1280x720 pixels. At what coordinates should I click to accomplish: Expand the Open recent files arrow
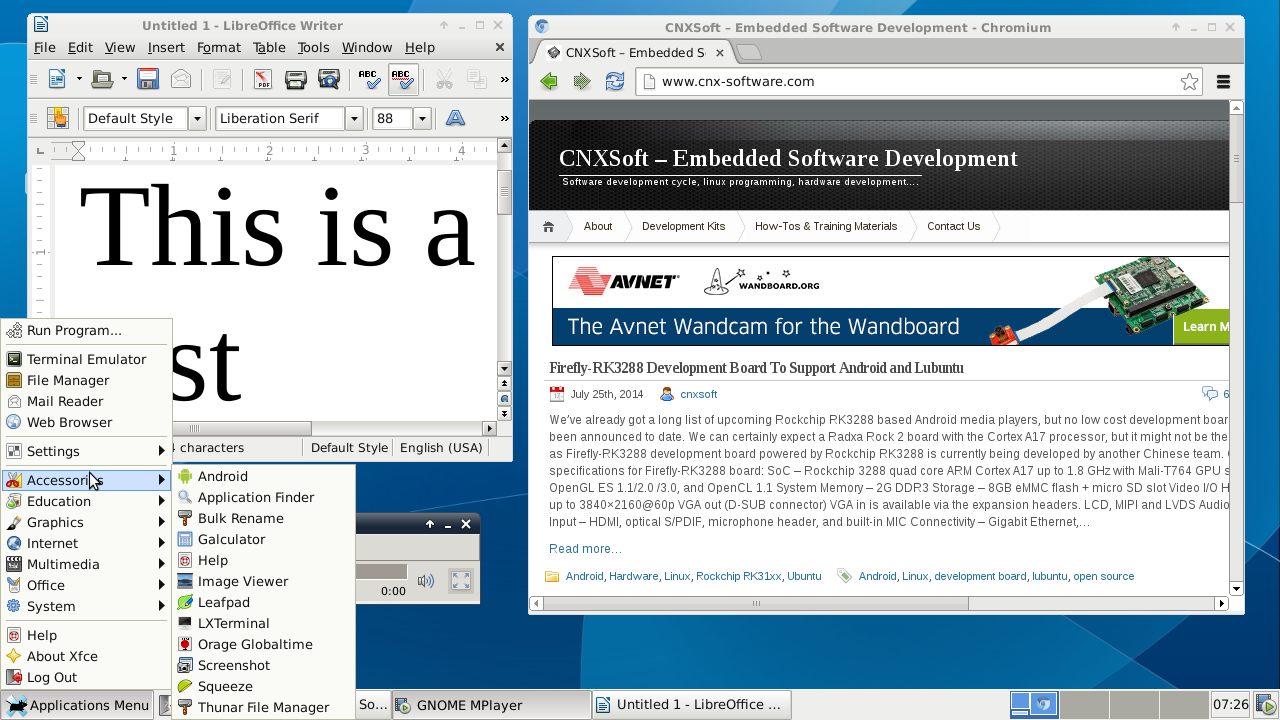tap(124, 78)
